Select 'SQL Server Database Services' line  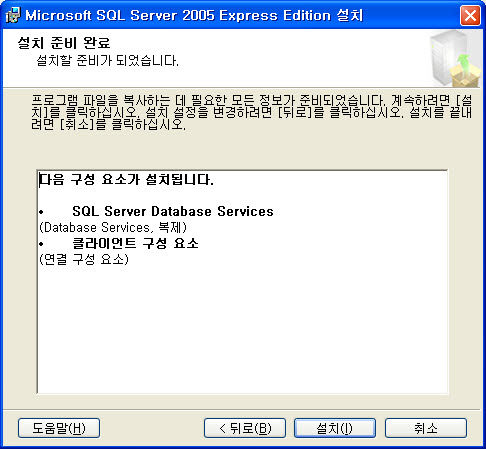pyautogui.click(x=173, y=211)
